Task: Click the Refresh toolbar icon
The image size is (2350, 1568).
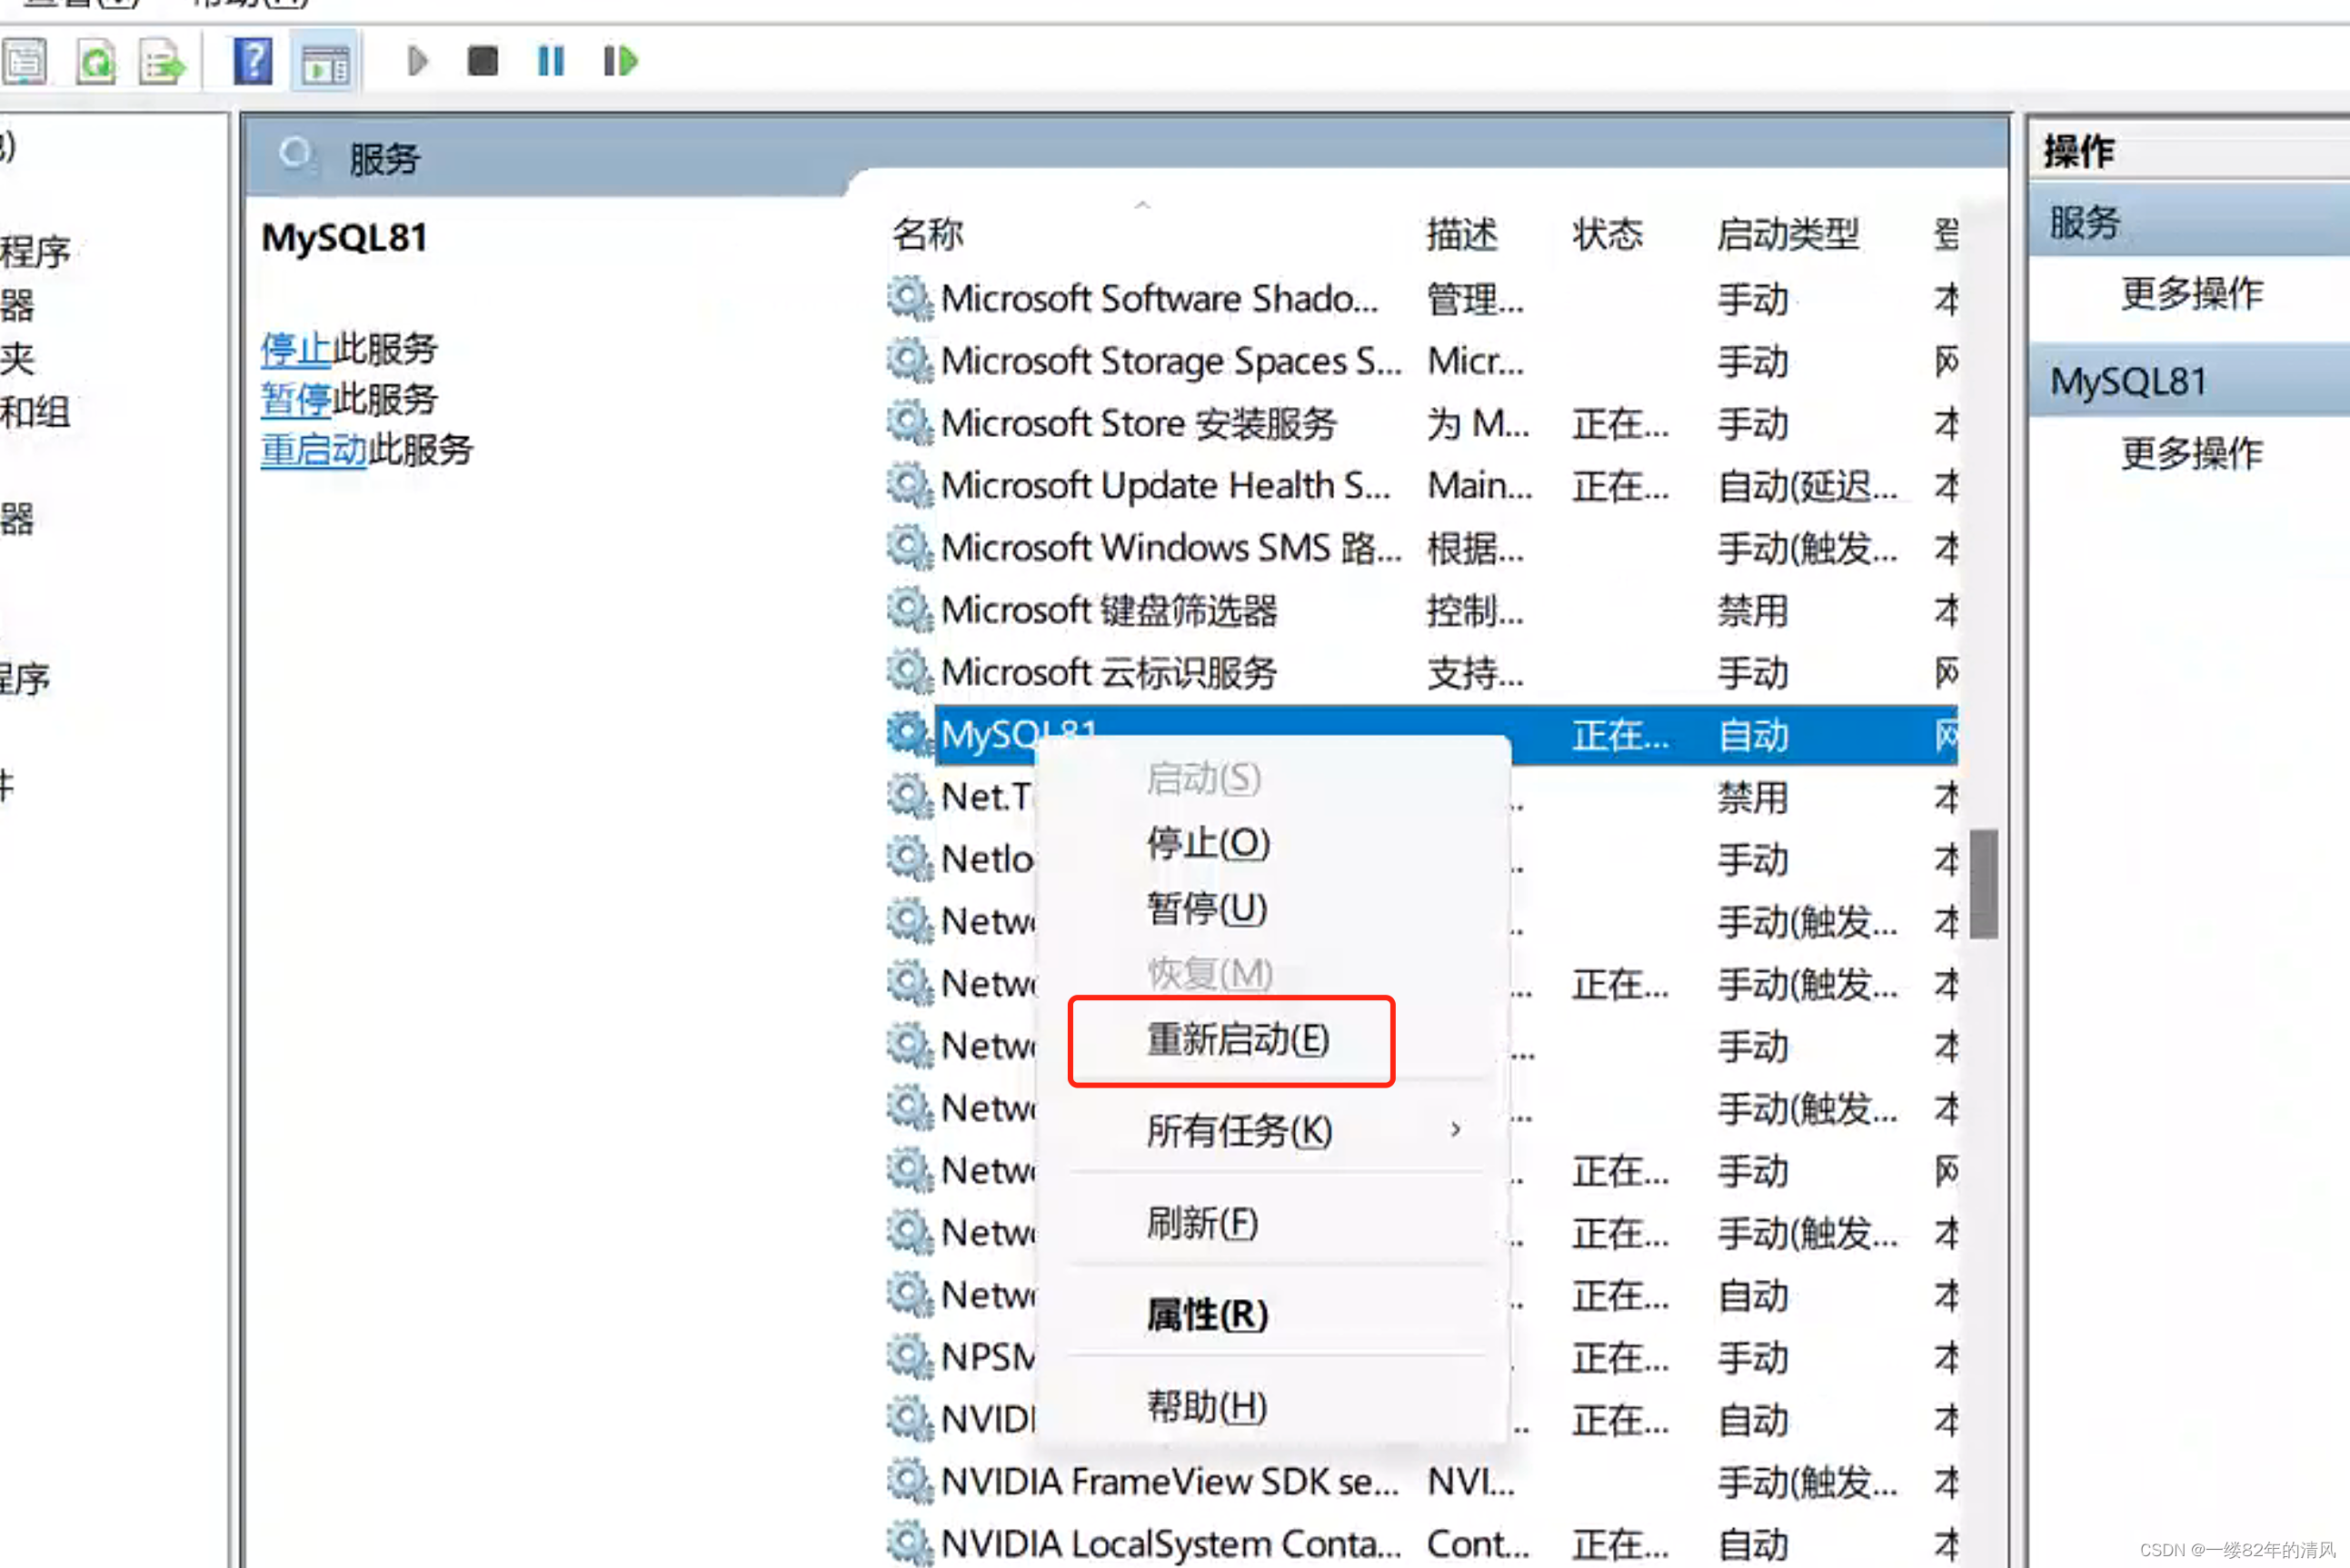Action: (x=96, y=62)
